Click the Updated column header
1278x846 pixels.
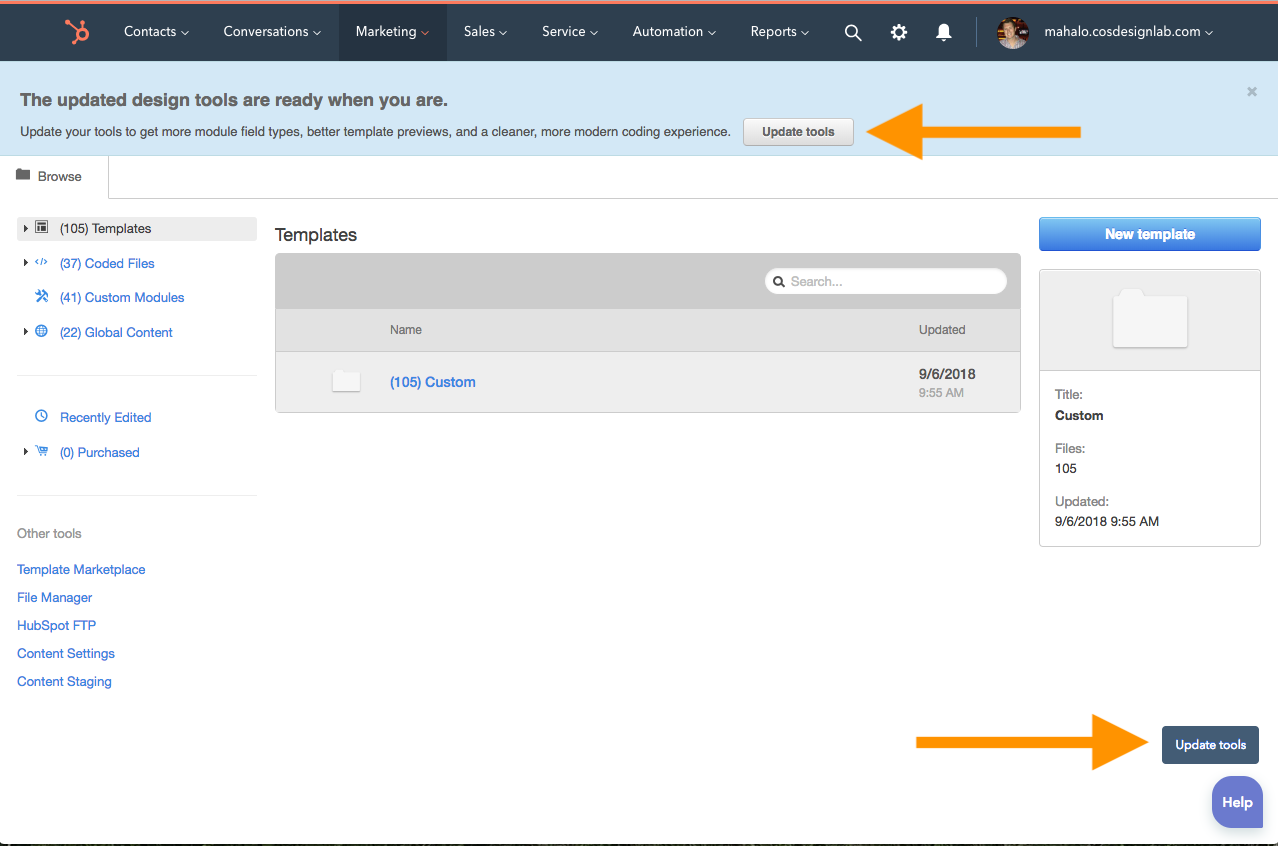point(942,329)
